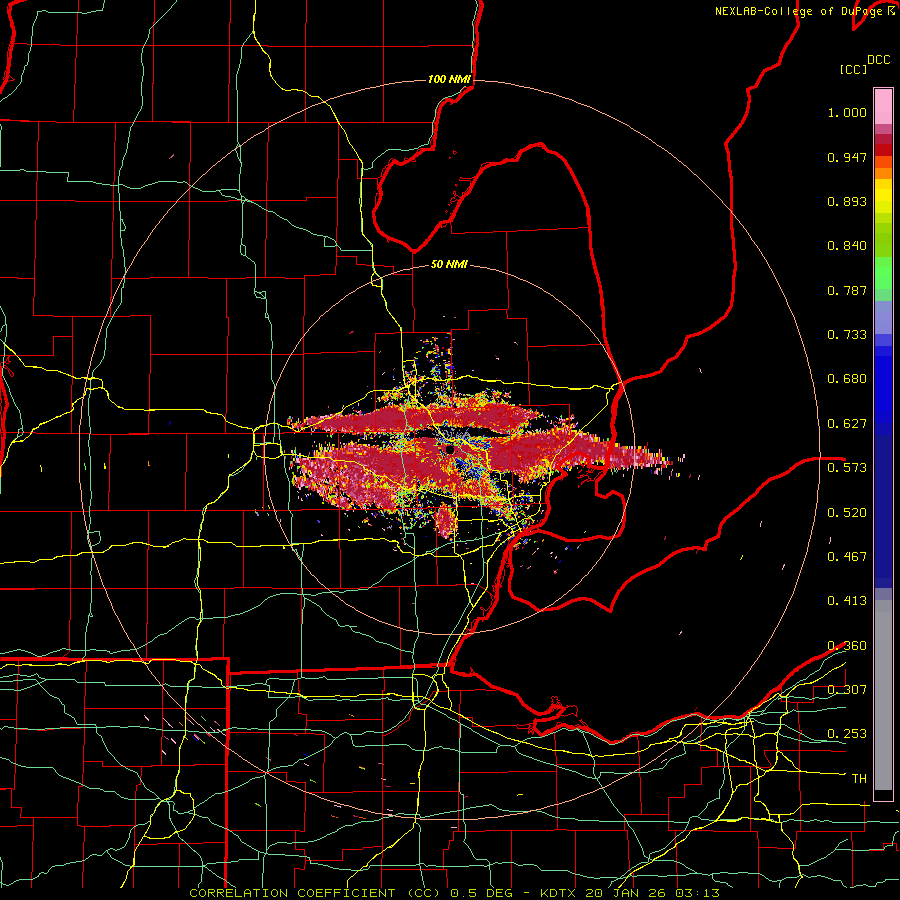Click the 1.000 value on color scale
900x900 pixels.
click(847, 112)
